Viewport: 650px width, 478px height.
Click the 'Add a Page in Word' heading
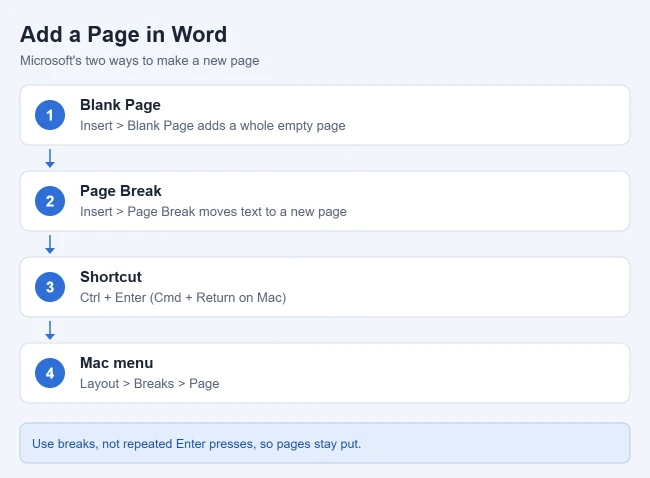[x=124, y=34]
